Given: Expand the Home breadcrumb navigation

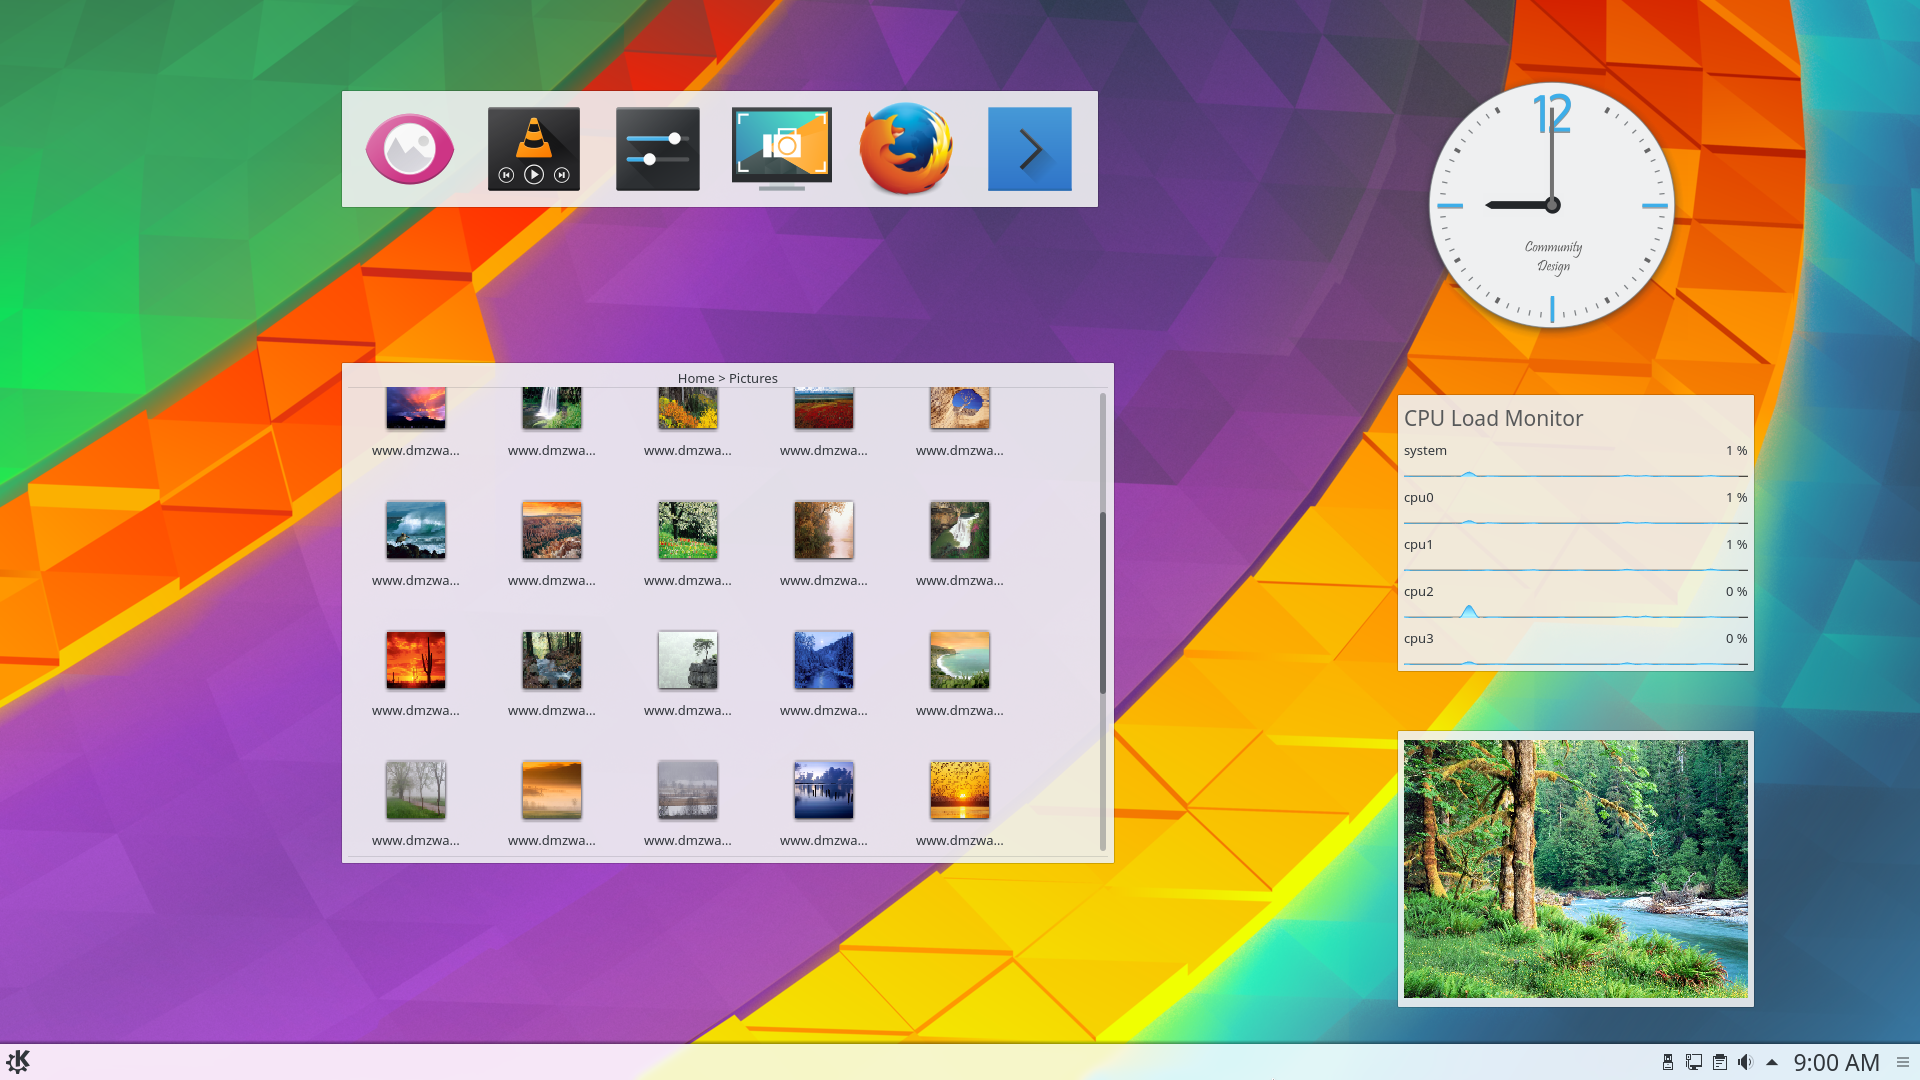Looking at the screenshot, I should (x=694, y=377).
